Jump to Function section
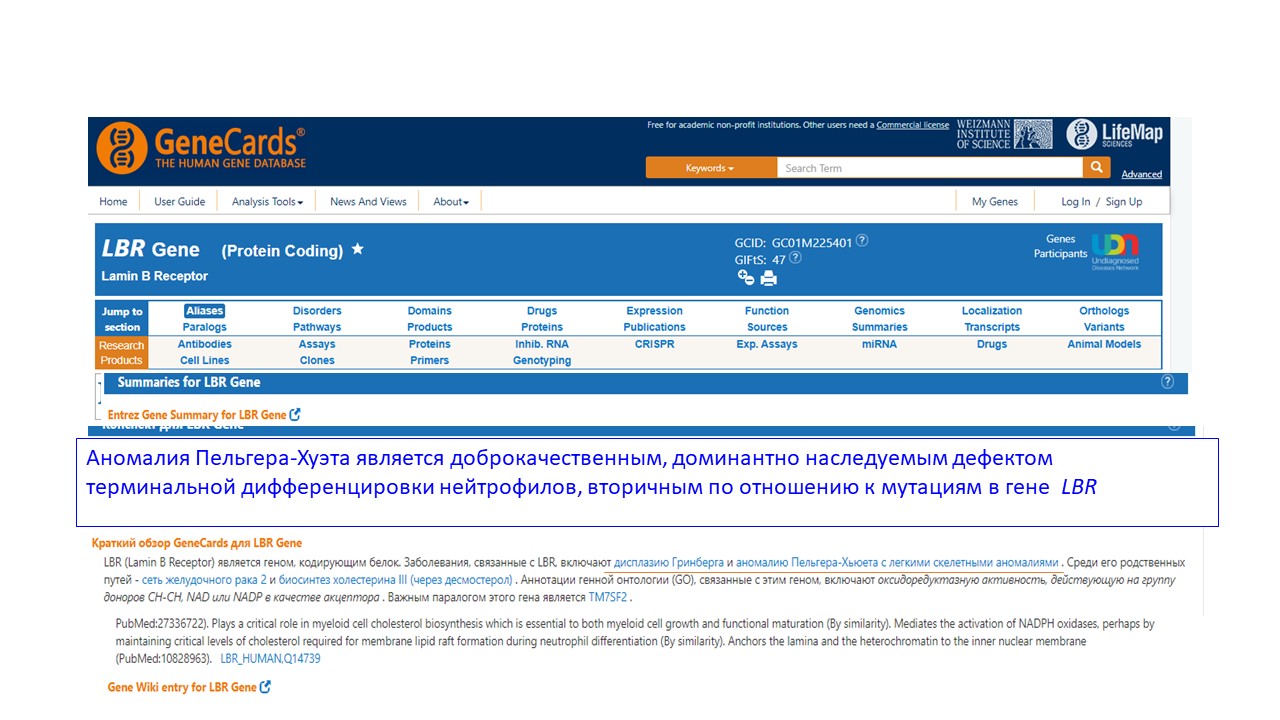 767,311
